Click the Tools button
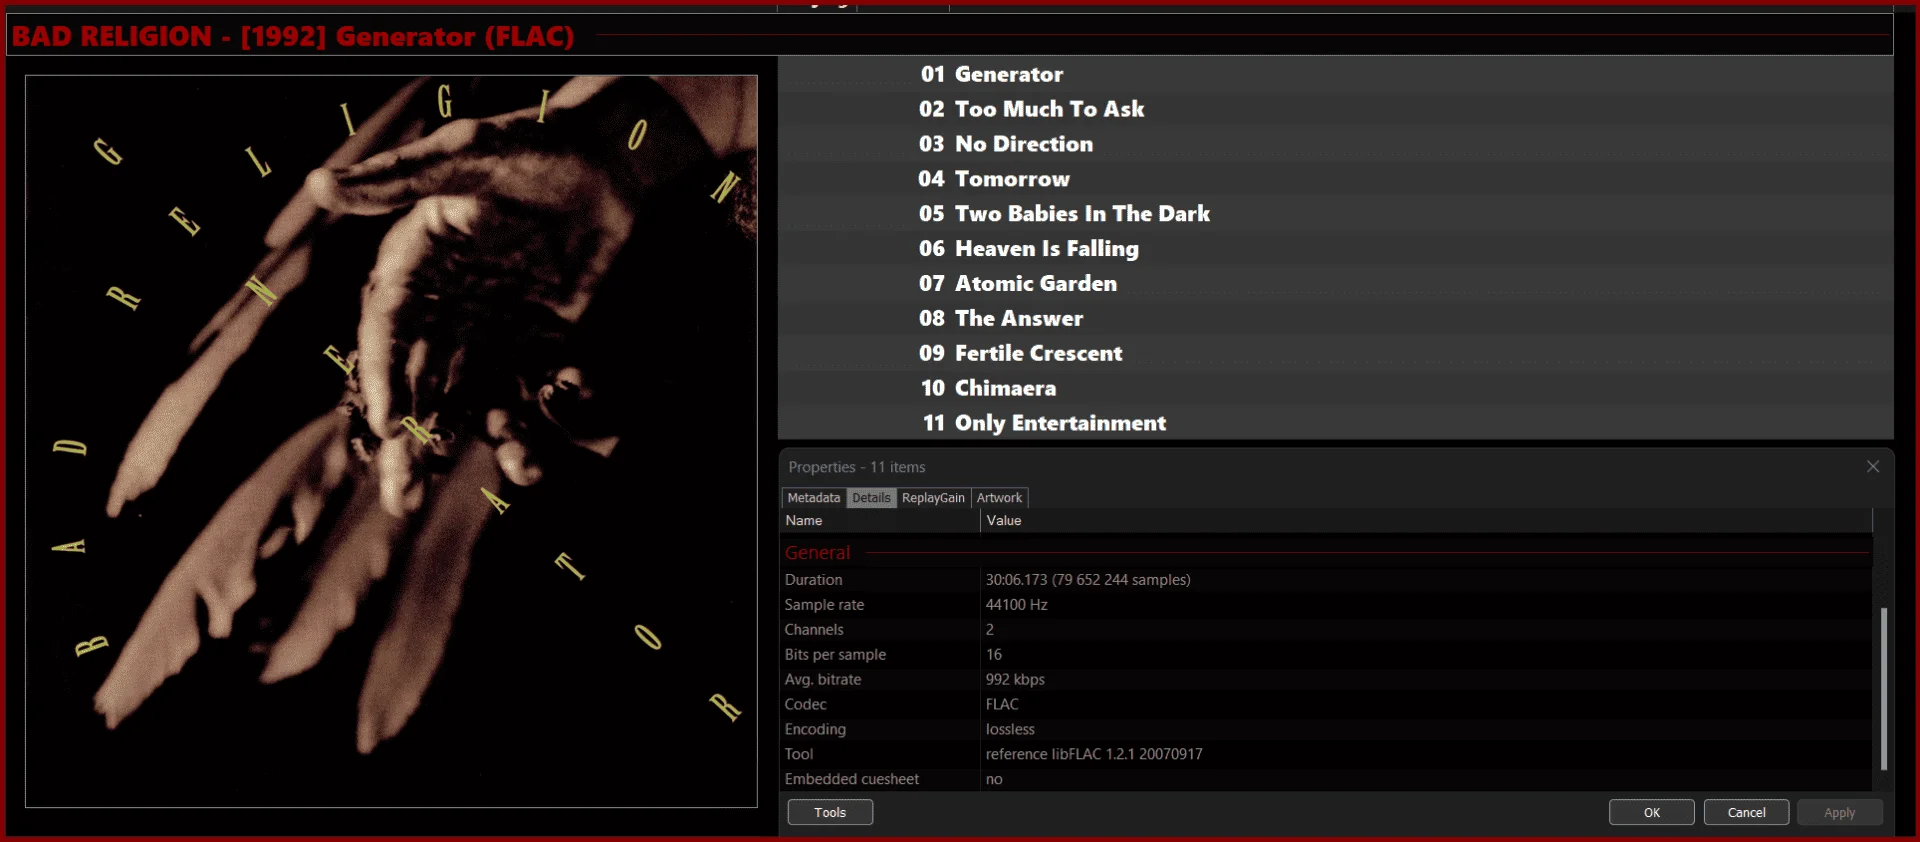The image size is (1920, 842). pyautogui.click(x=830, y=812)
